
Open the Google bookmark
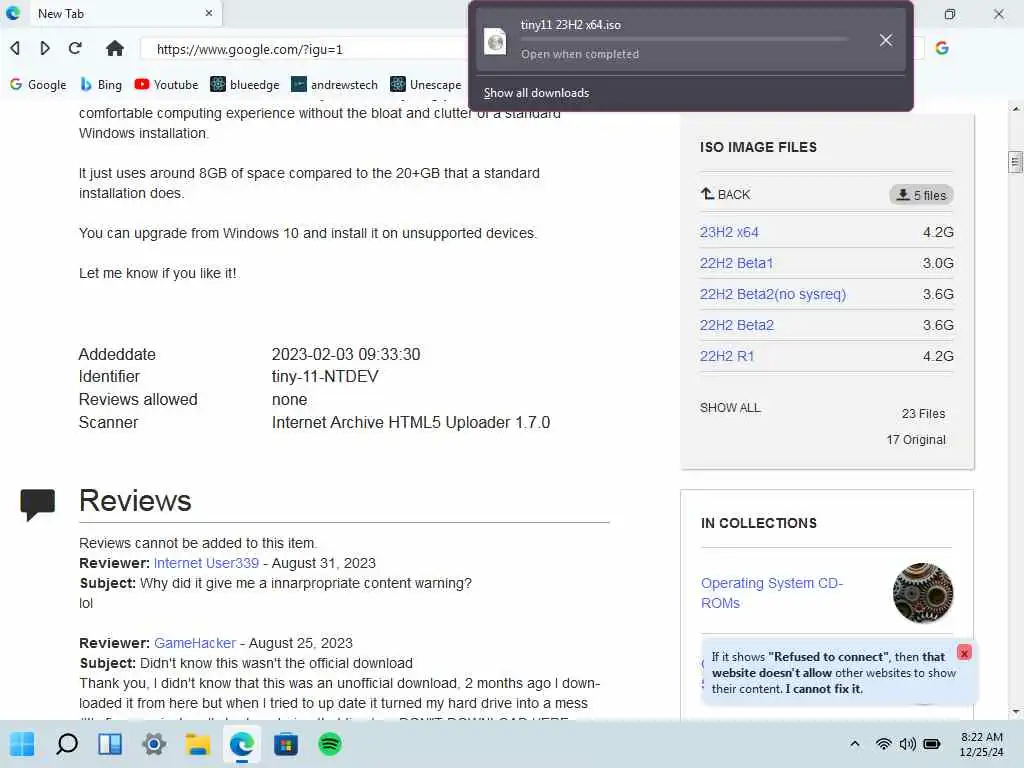click(x=38, y=84)
